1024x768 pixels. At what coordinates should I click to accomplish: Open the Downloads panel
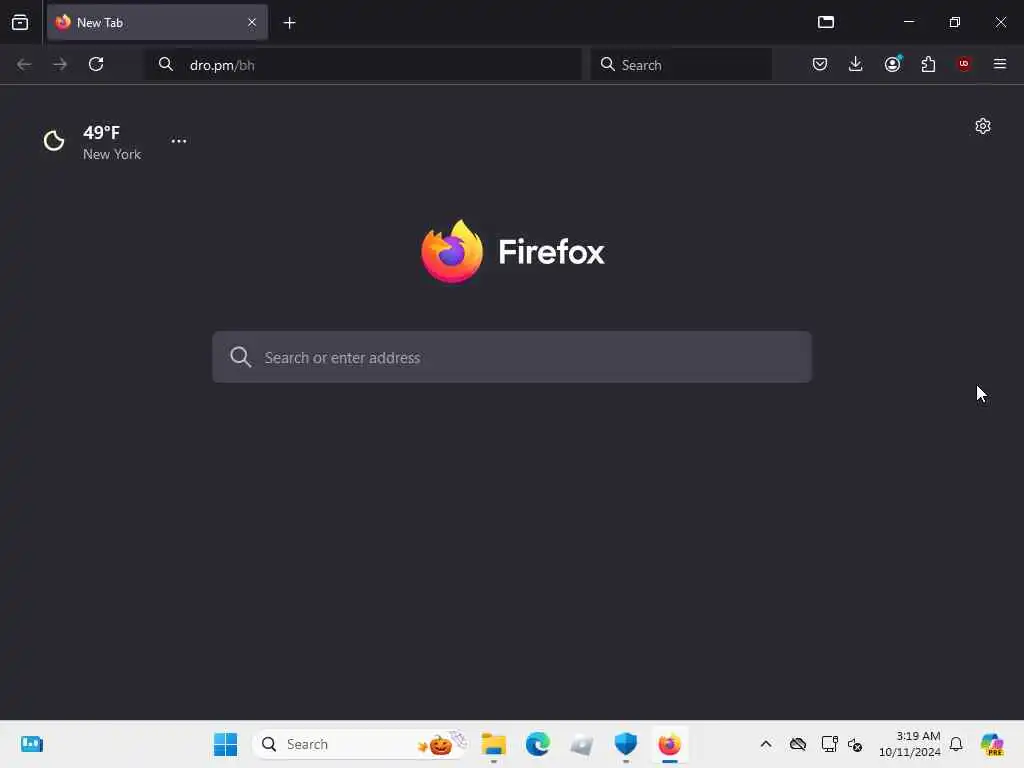[x=856, y=64]
